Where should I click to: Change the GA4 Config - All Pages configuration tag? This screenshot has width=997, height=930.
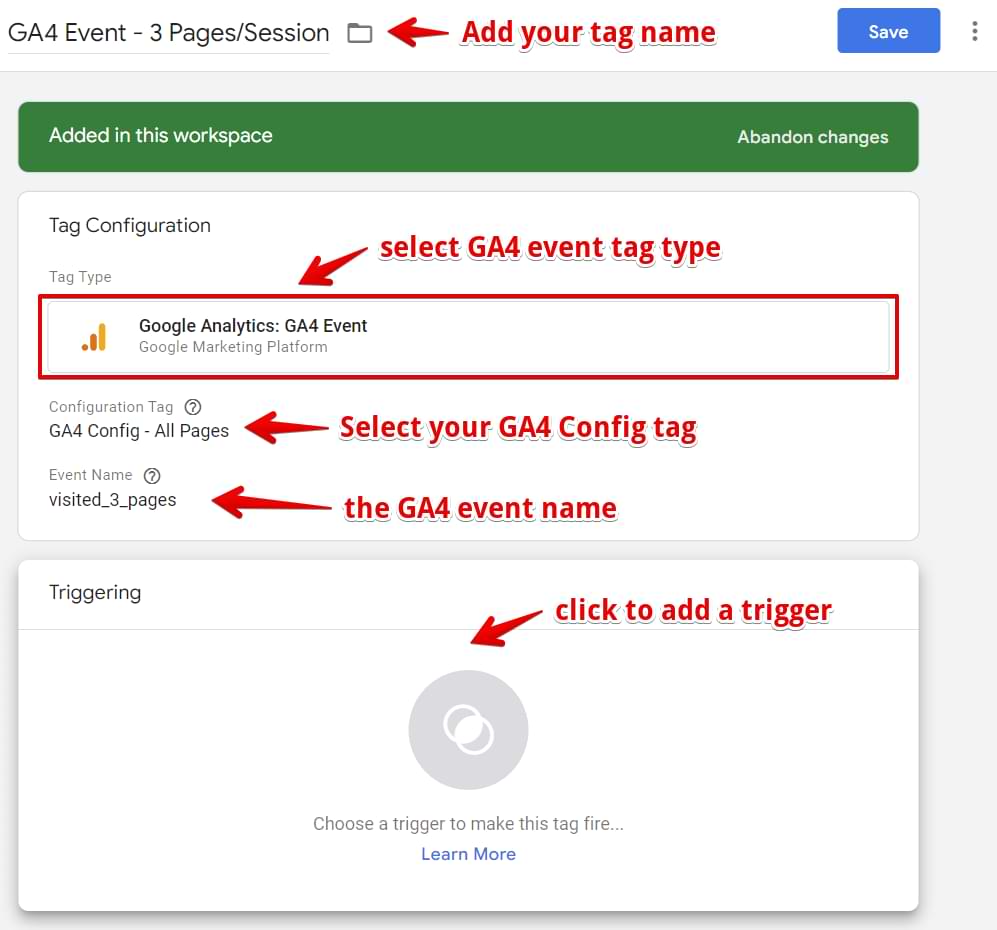[139, 431]
